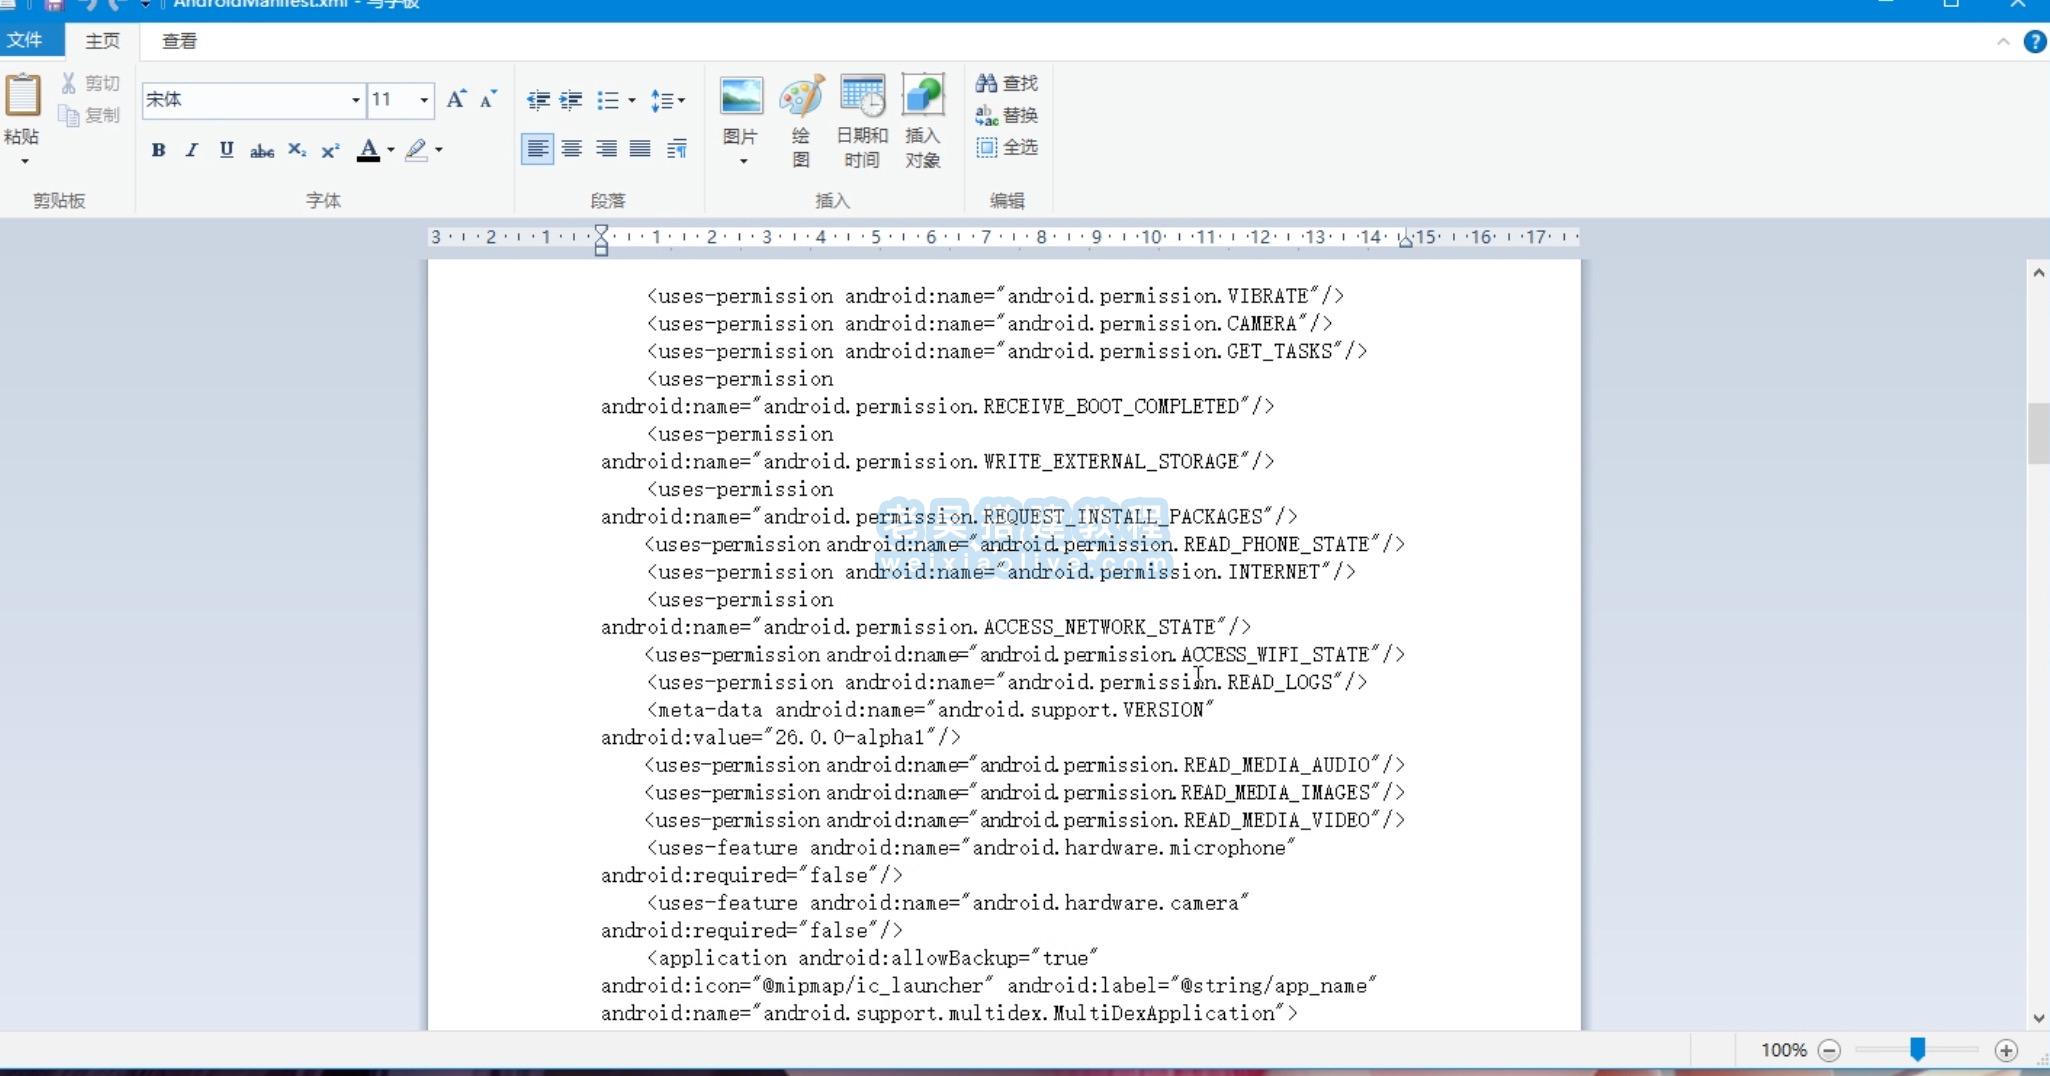This screenshot has height=1076, width=2050.
Task: Click the text READ_PHONE_STATE
Action: (x=1276, y=545)
